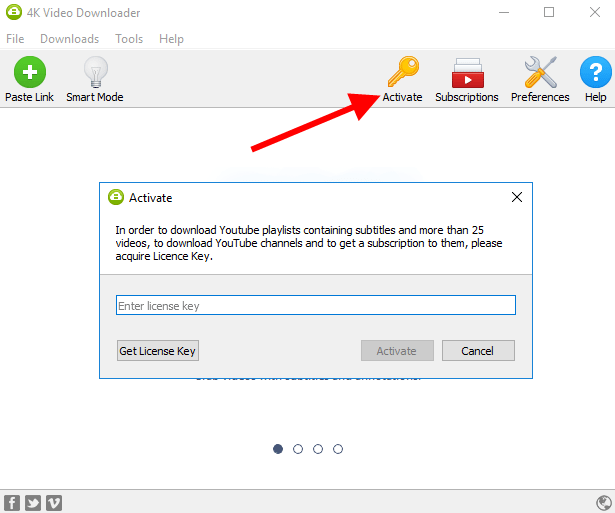Screen dimensions: 615x513
Task: Maximize the 4K Video Downloader window
Action: click(x=549, y=12)
